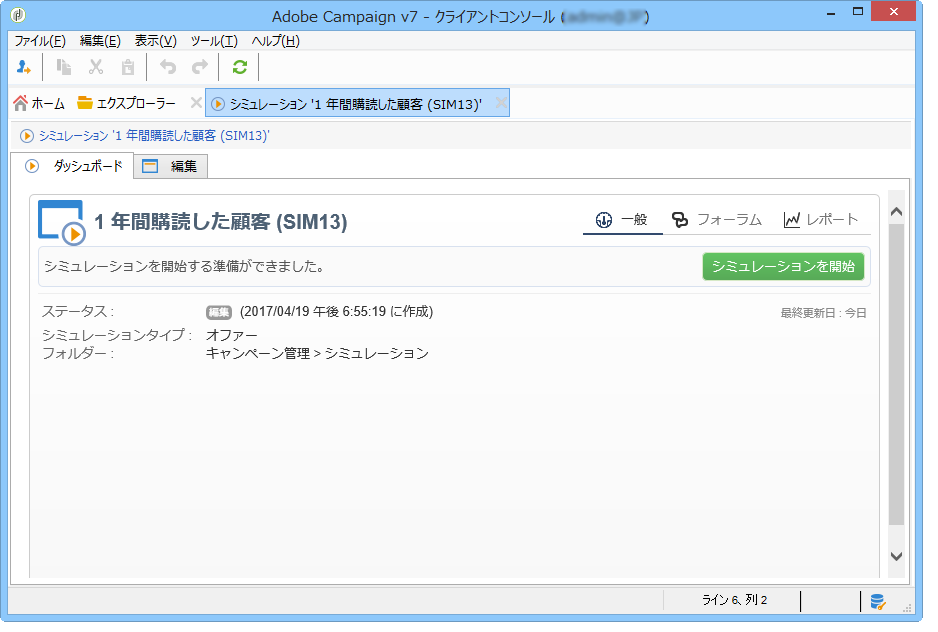
Task: Click the database icon in status bar
Action: point(878,601)
